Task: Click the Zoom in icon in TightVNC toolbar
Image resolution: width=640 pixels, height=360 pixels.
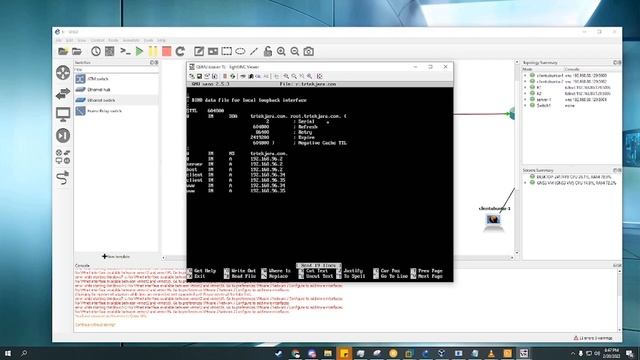Action: tap(286, 76)
